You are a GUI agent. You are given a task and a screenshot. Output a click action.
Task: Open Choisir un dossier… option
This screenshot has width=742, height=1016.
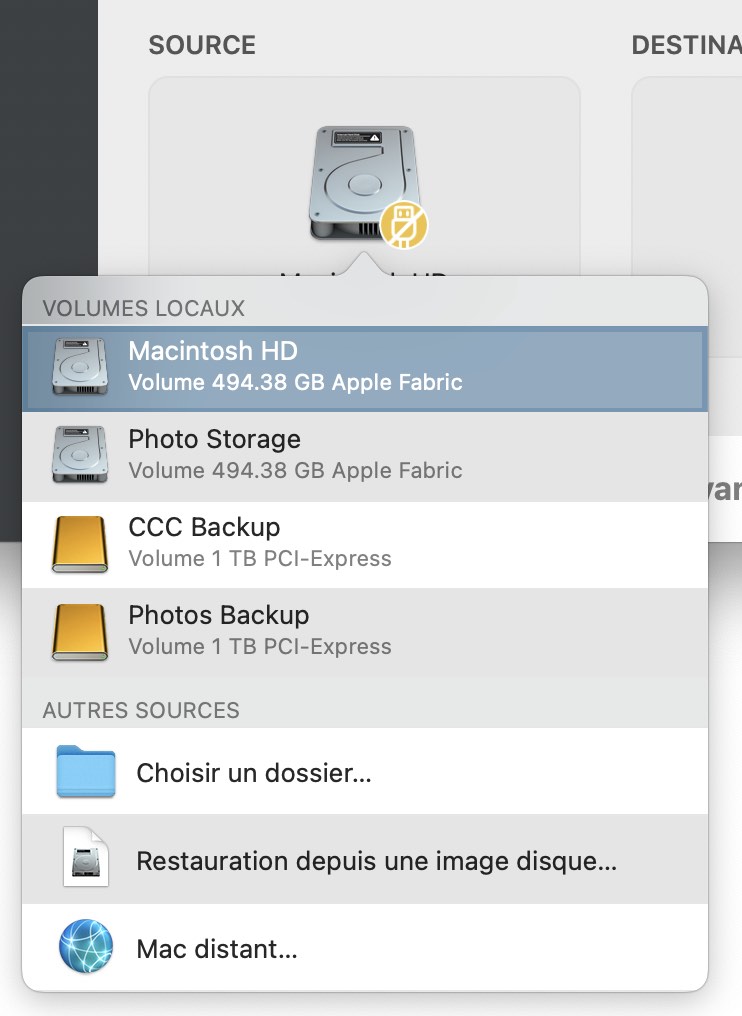click(x=365, y=771)
